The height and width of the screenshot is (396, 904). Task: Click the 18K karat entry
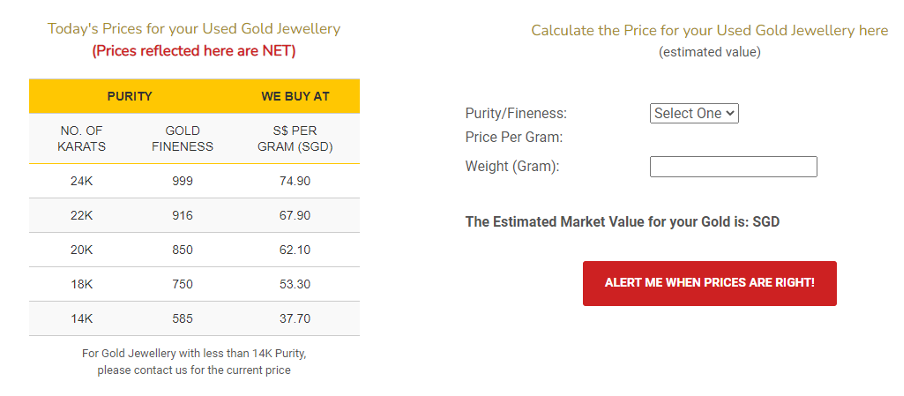81,284
